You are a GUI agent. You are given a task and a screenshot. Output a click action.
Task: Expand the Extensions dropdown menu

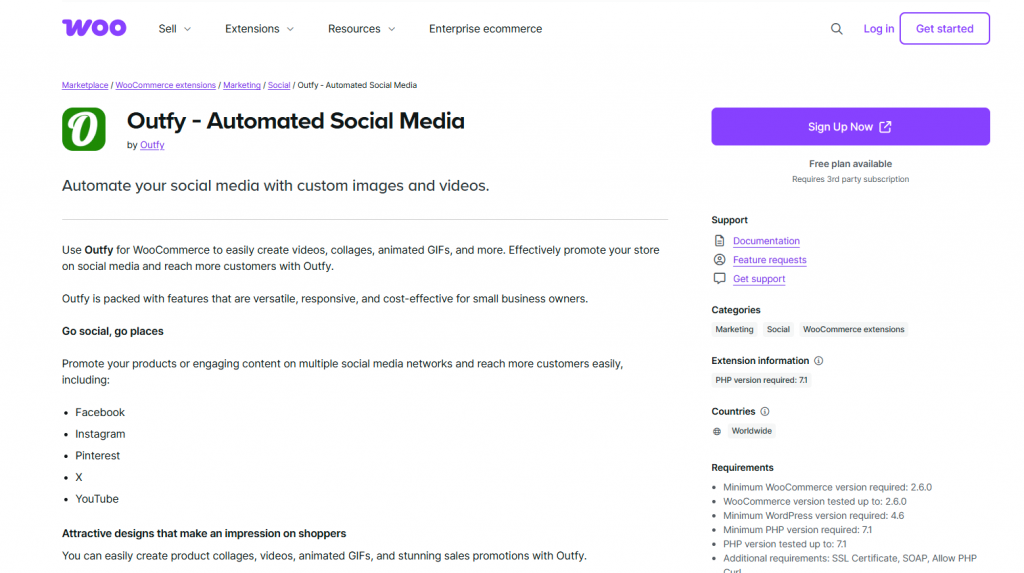pos(259,29)
